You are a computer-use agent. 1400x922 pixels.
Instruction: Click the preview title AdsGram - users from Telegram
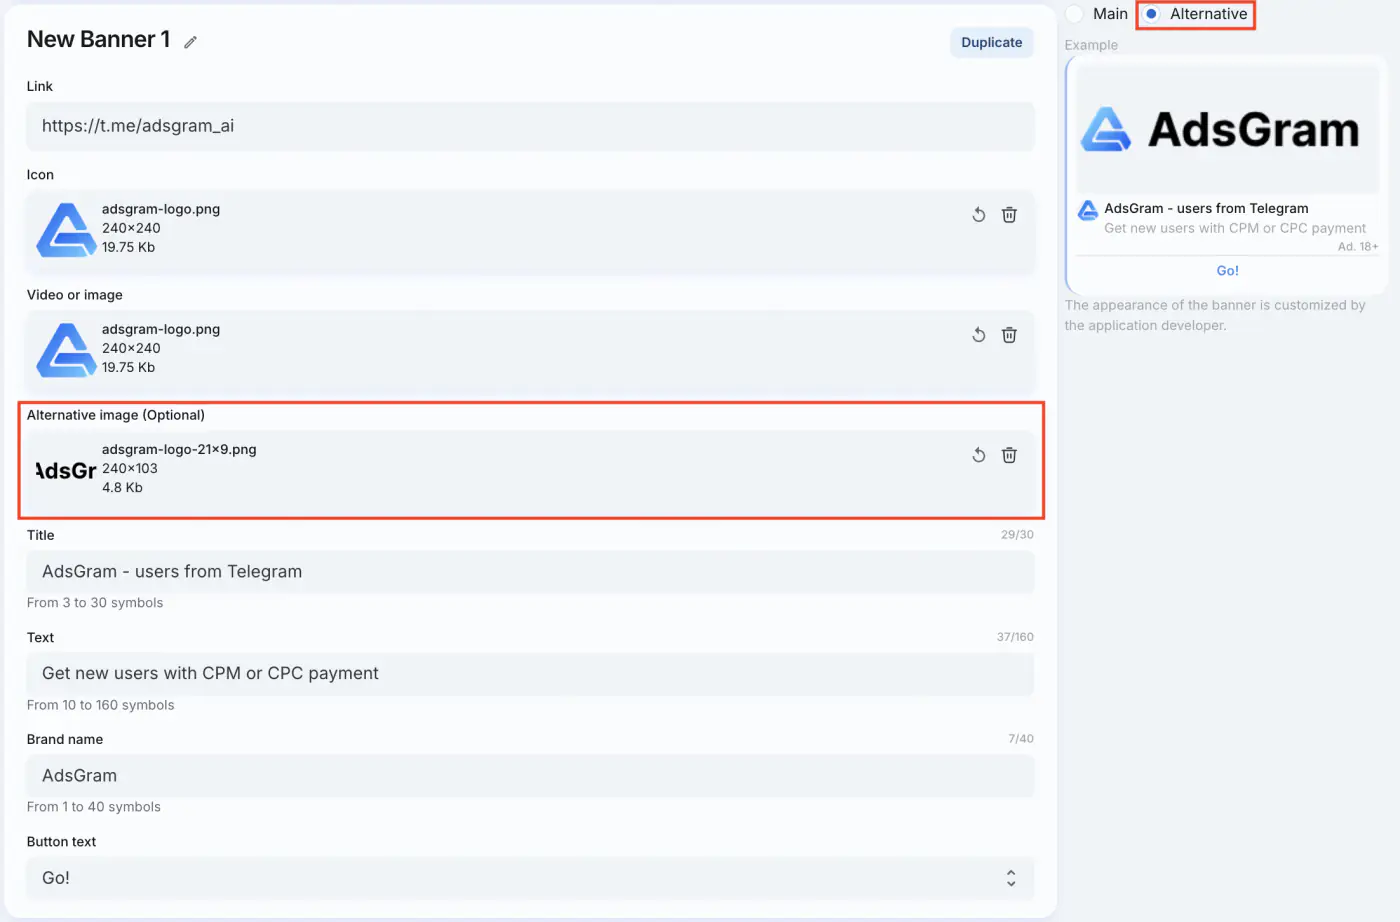point(1206,209)
